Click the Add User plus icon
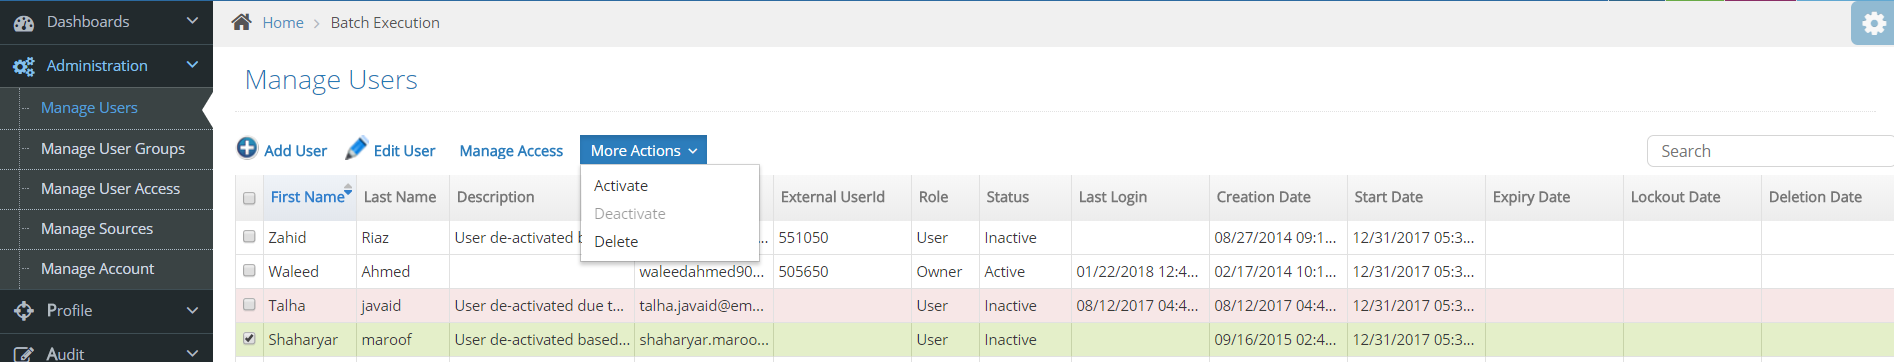This screenshot has height=362, width=1894. click(x=247, y=148)
